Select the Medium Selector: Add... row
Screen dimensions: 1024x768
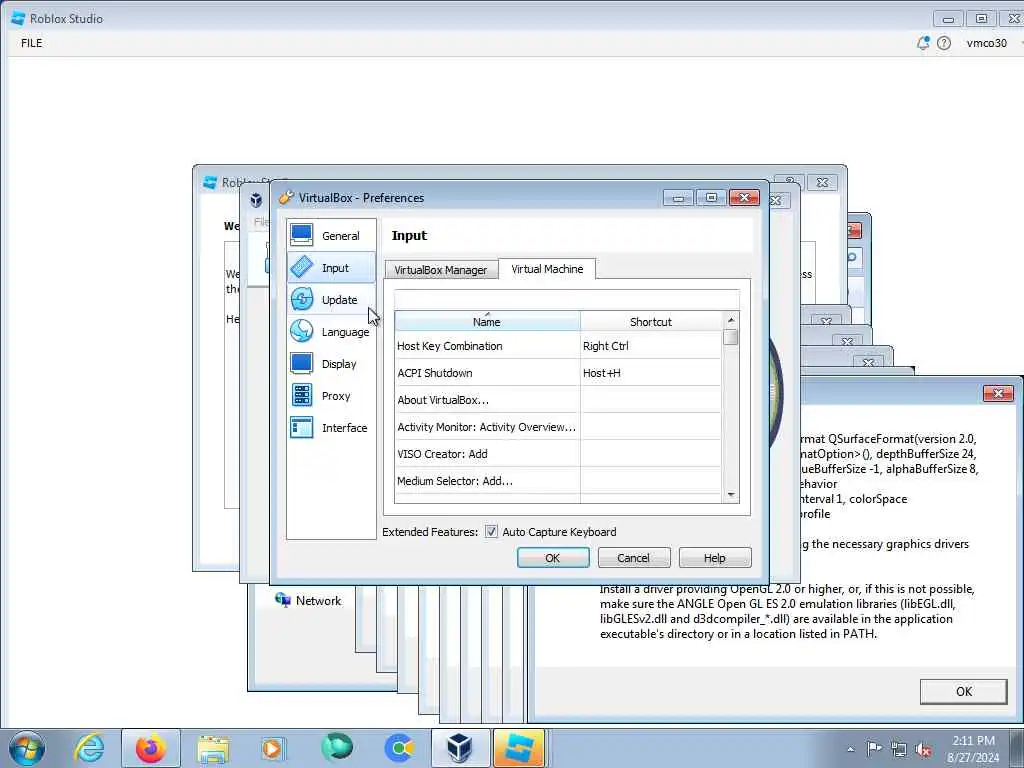558,481
